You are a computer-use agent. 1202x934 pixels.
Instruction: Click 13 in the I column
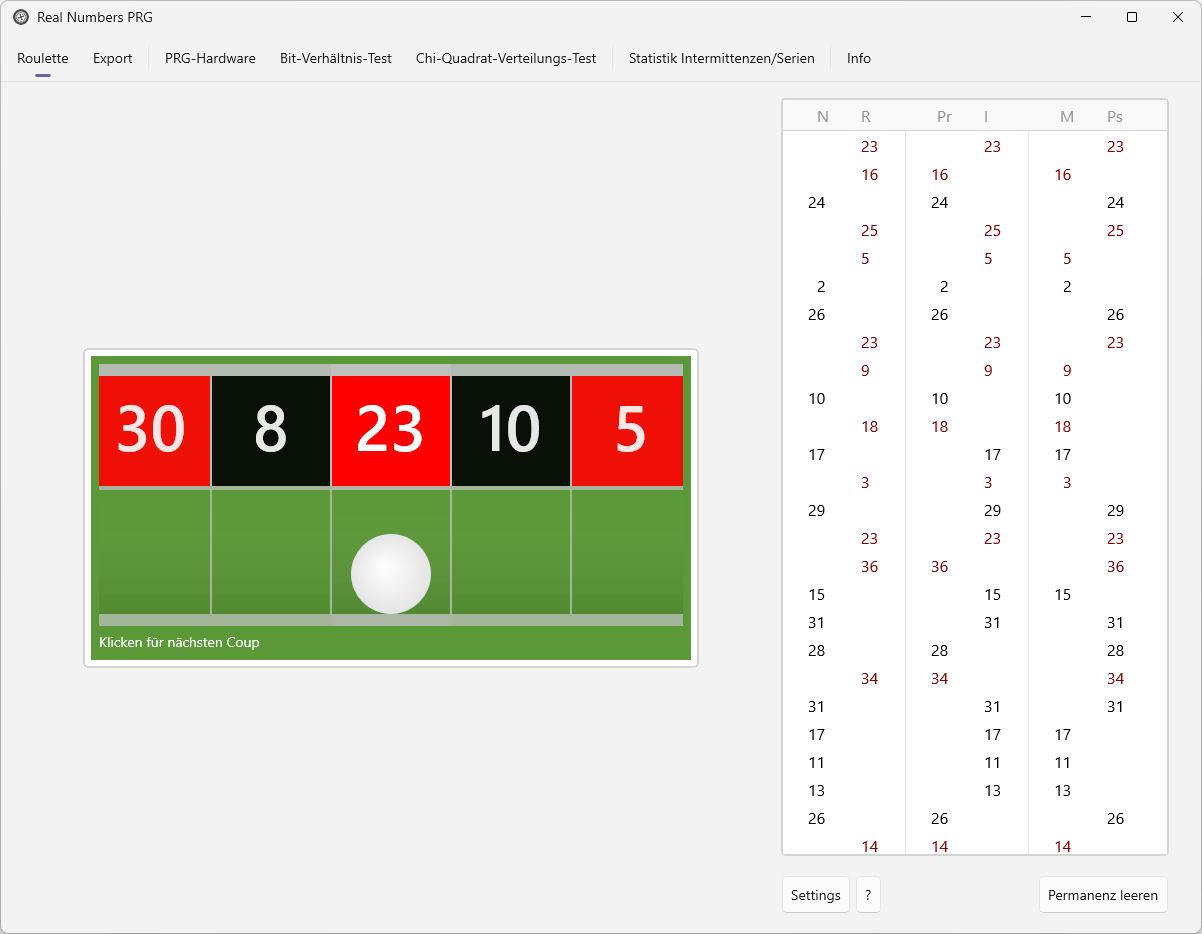(992, 790)
